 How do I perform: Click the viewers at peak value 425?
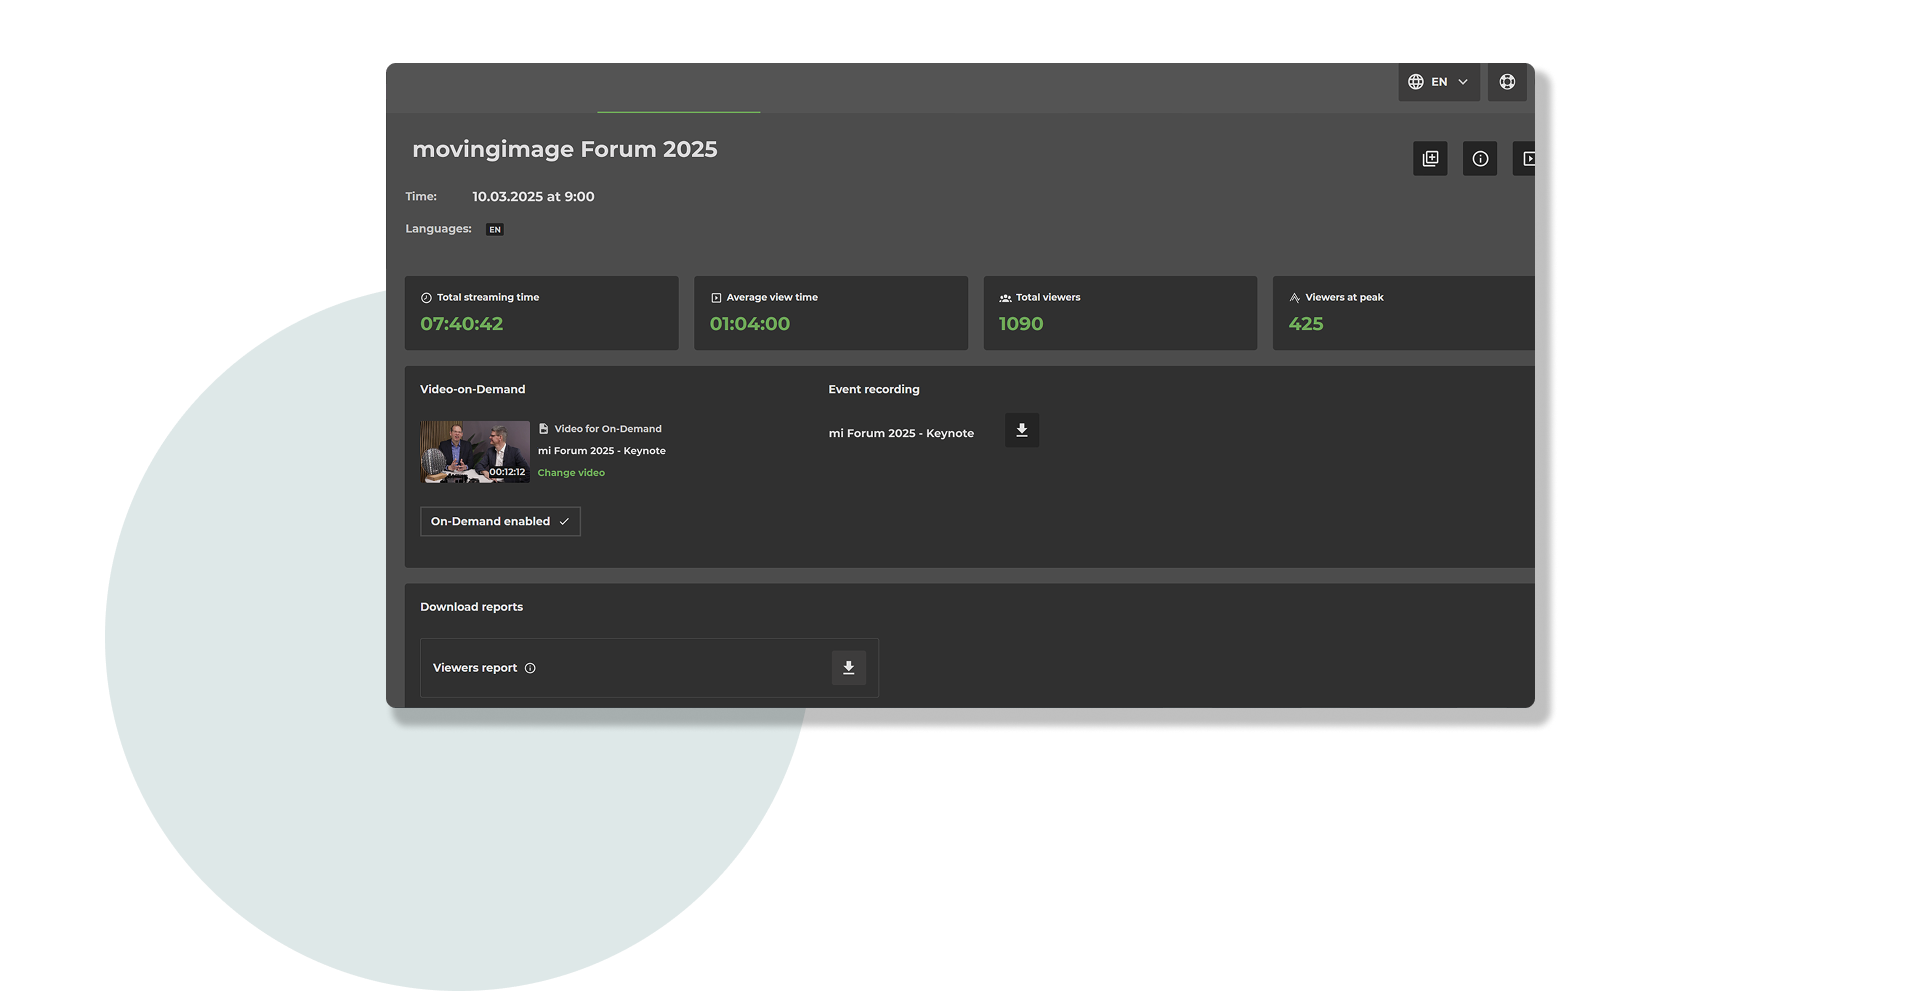click(1306, 324)
